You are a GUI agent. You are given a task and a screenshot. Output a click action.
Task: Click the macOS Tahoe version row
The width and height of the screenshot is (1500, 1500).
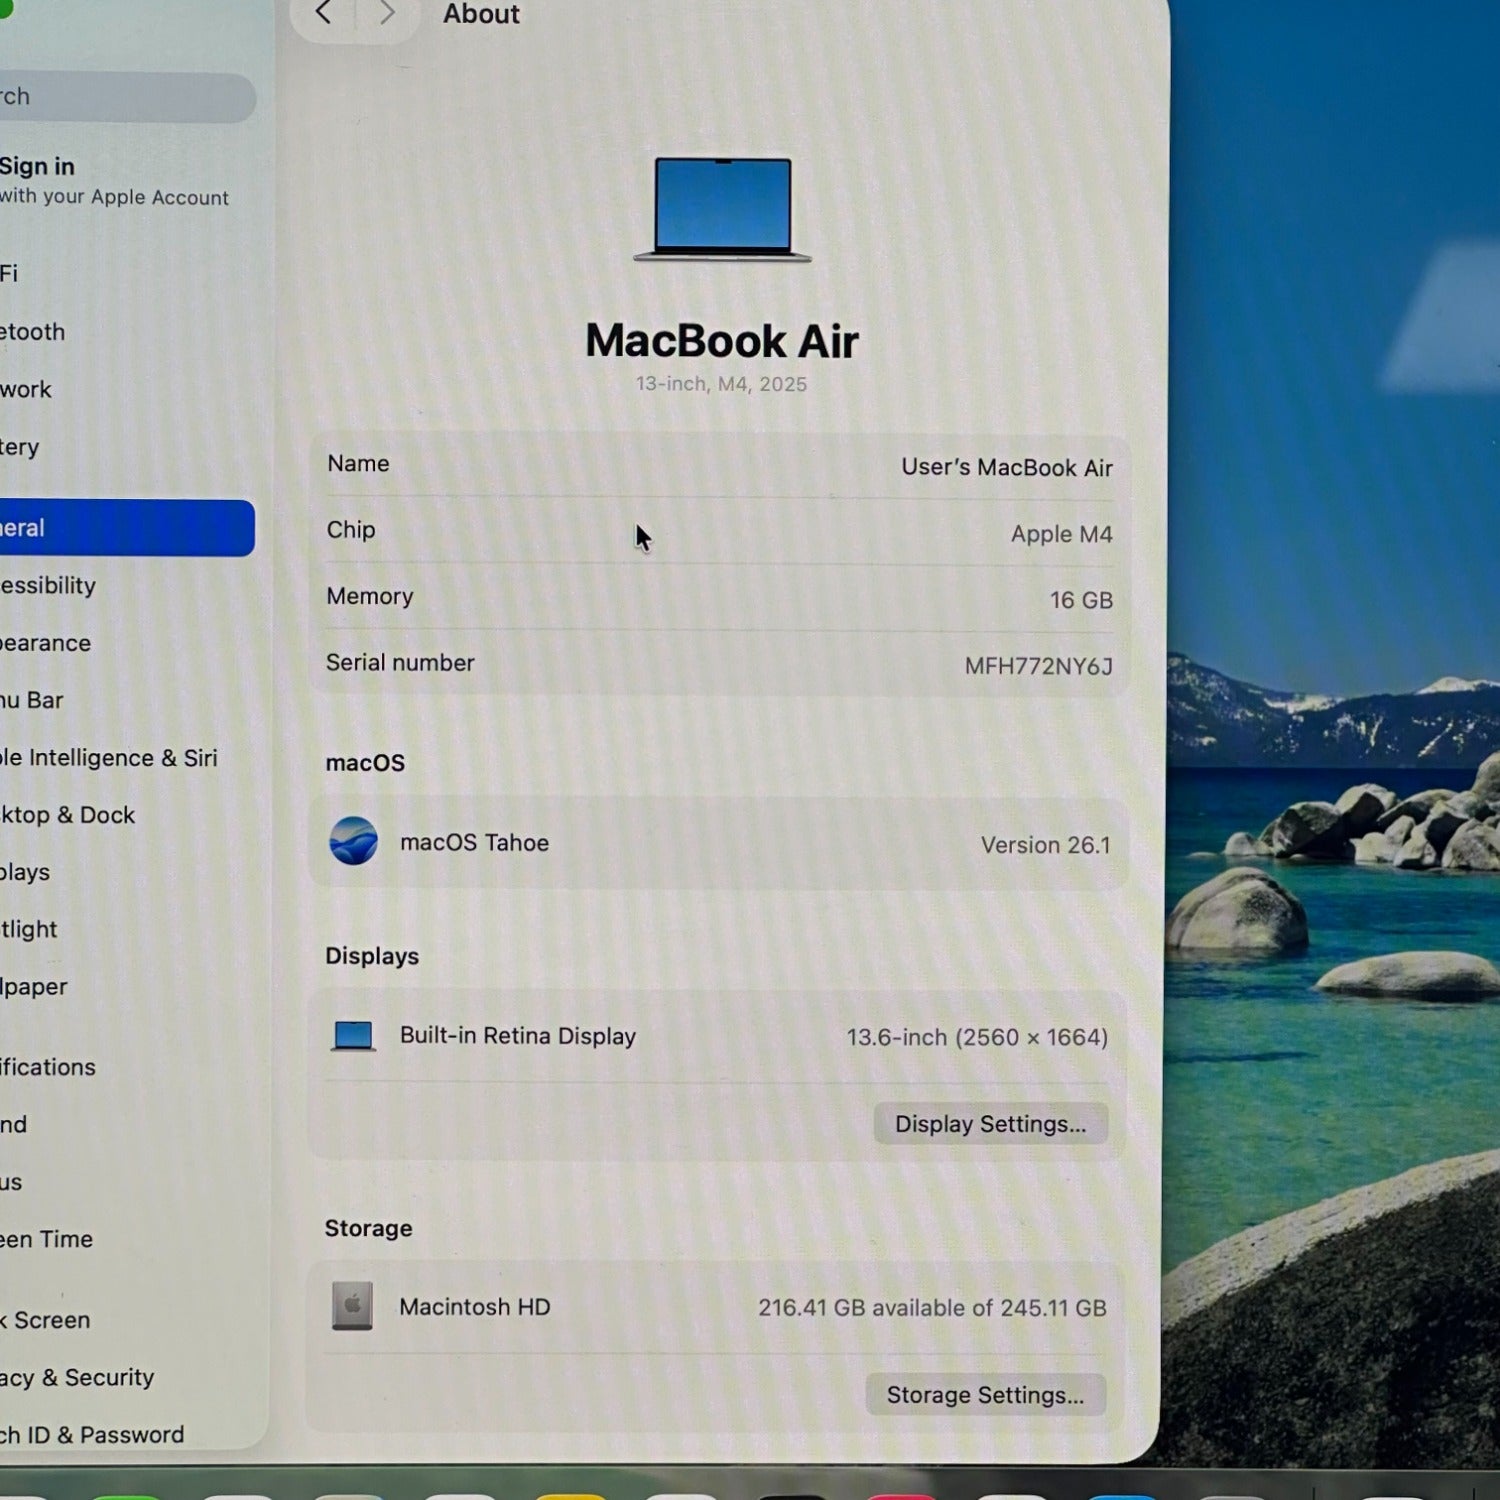tap(720, 843)
